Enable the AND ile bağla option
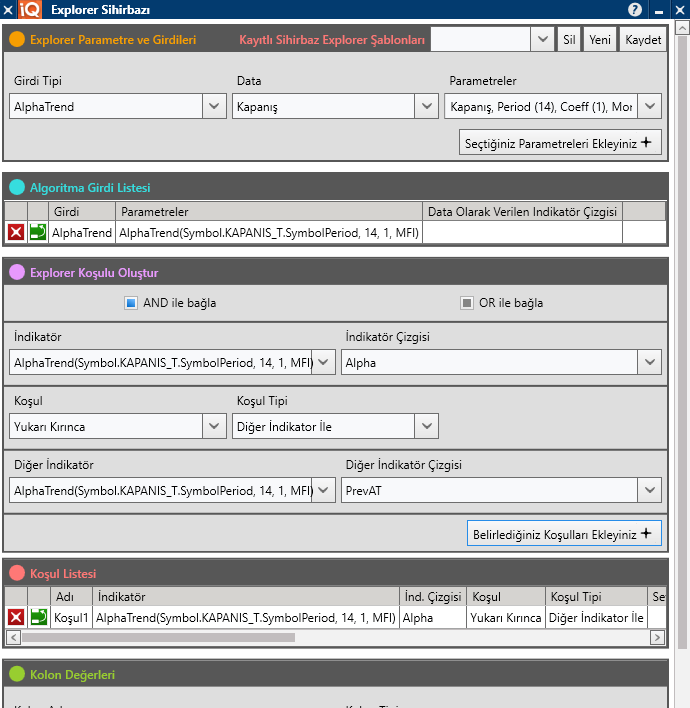The image size is (690, 708). click(130, 303)
